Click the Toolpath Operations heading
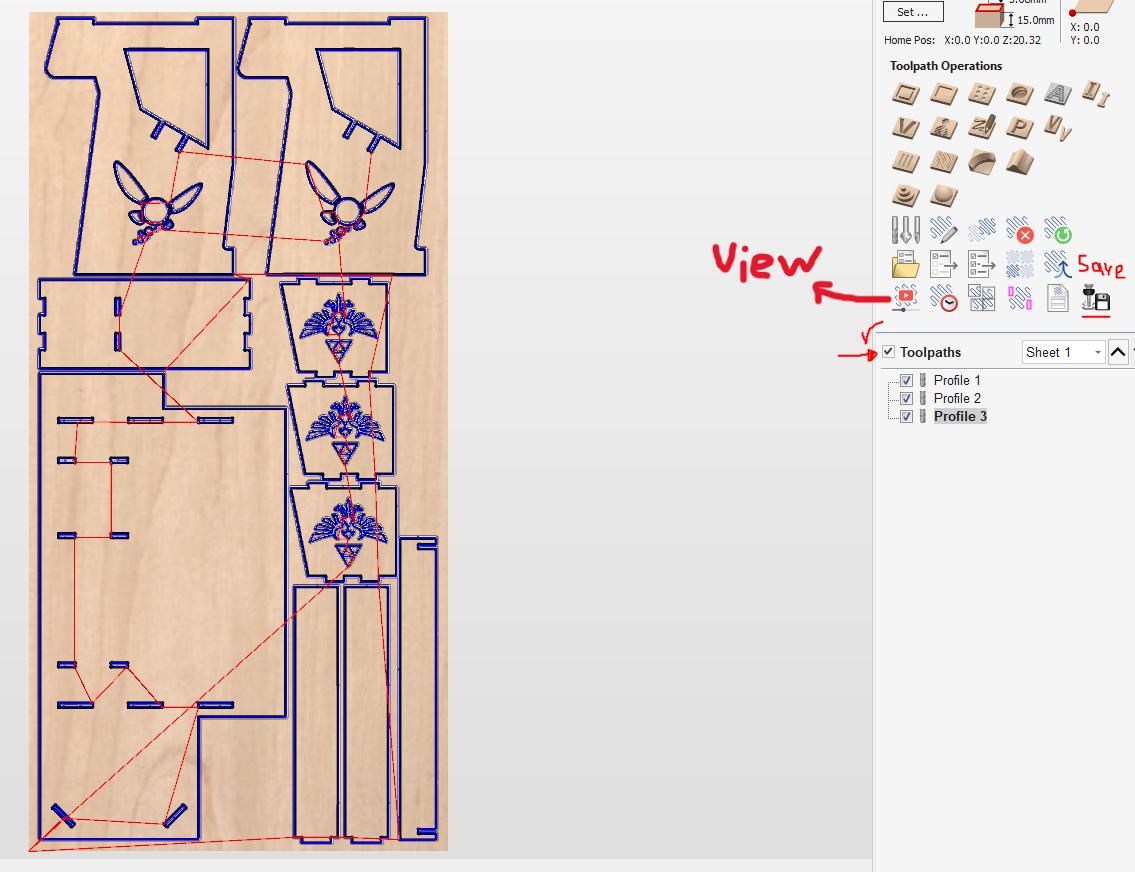Image resolution: width=1135 pixels, height=872 pixels. pyautogui.click(x=945, y=66)
